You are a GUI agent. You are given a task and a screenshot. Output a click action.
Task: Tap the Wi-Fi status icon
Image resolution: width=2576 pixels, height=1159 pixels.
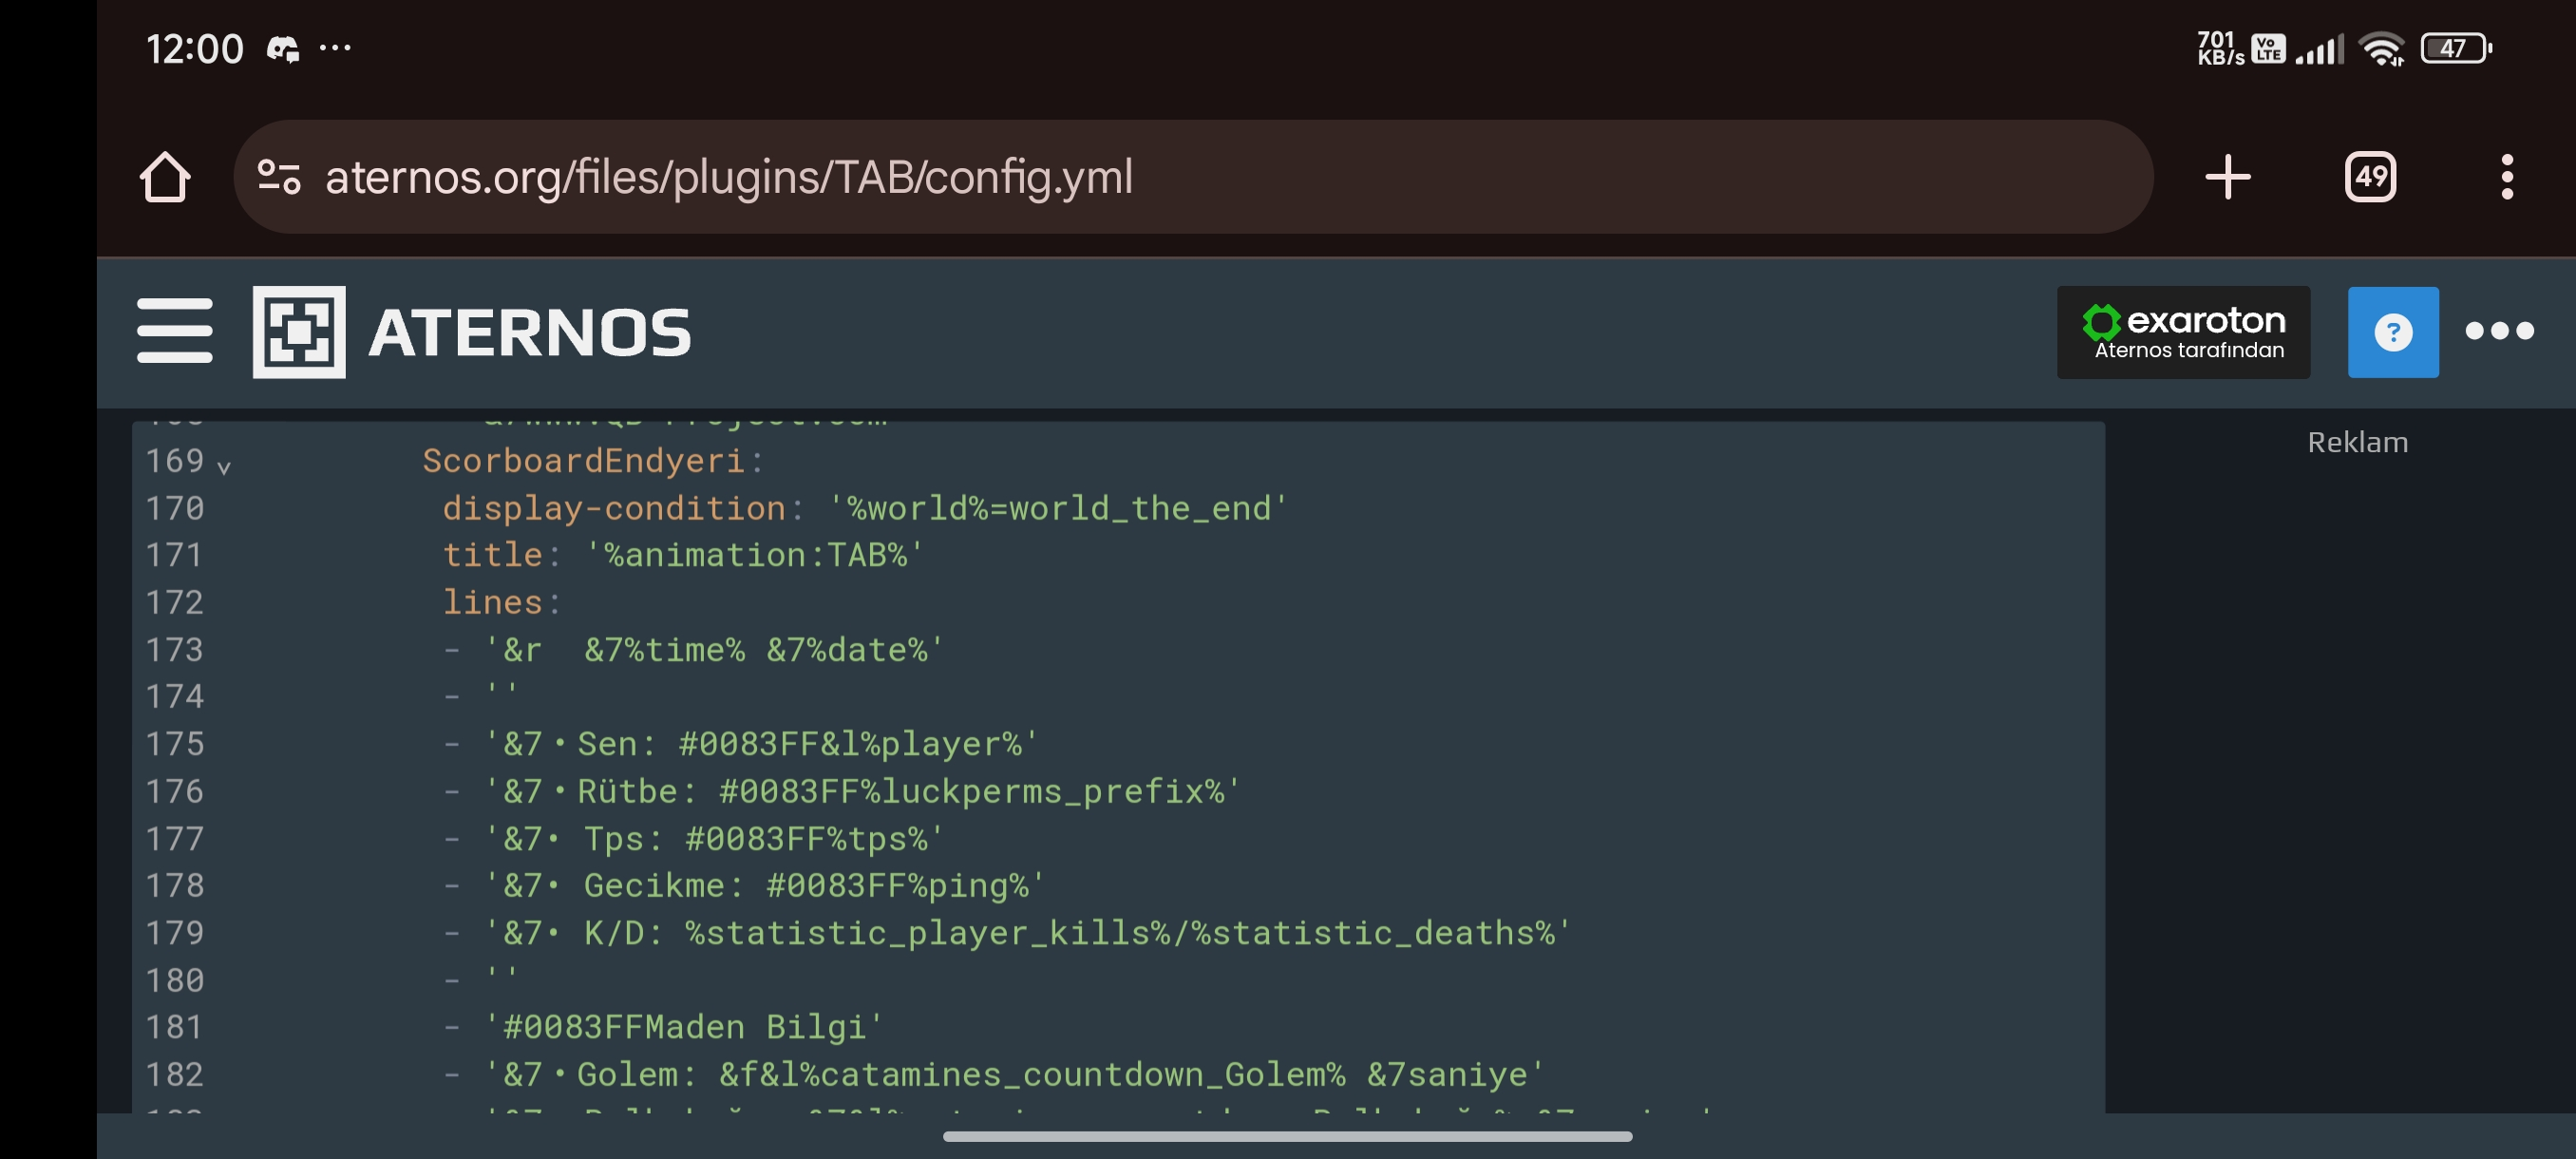pos(2382,48)
